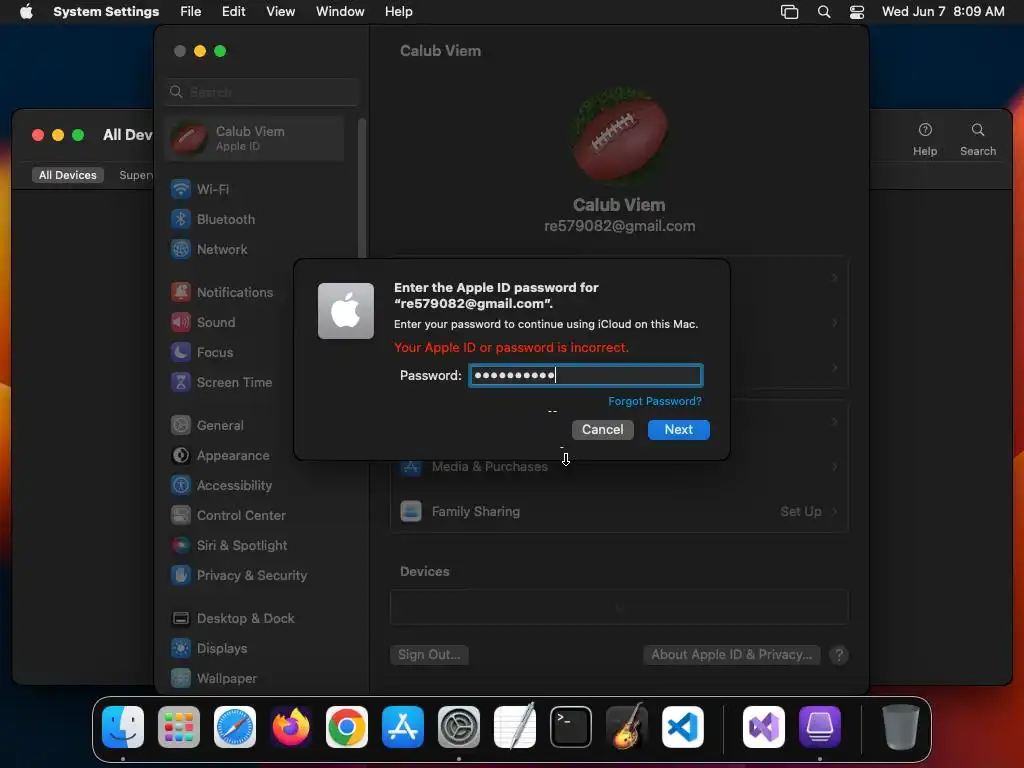Open Control Center in menu bar
Image resolution: width=1024 pixels, height=768 pixels.
(857, 12)
